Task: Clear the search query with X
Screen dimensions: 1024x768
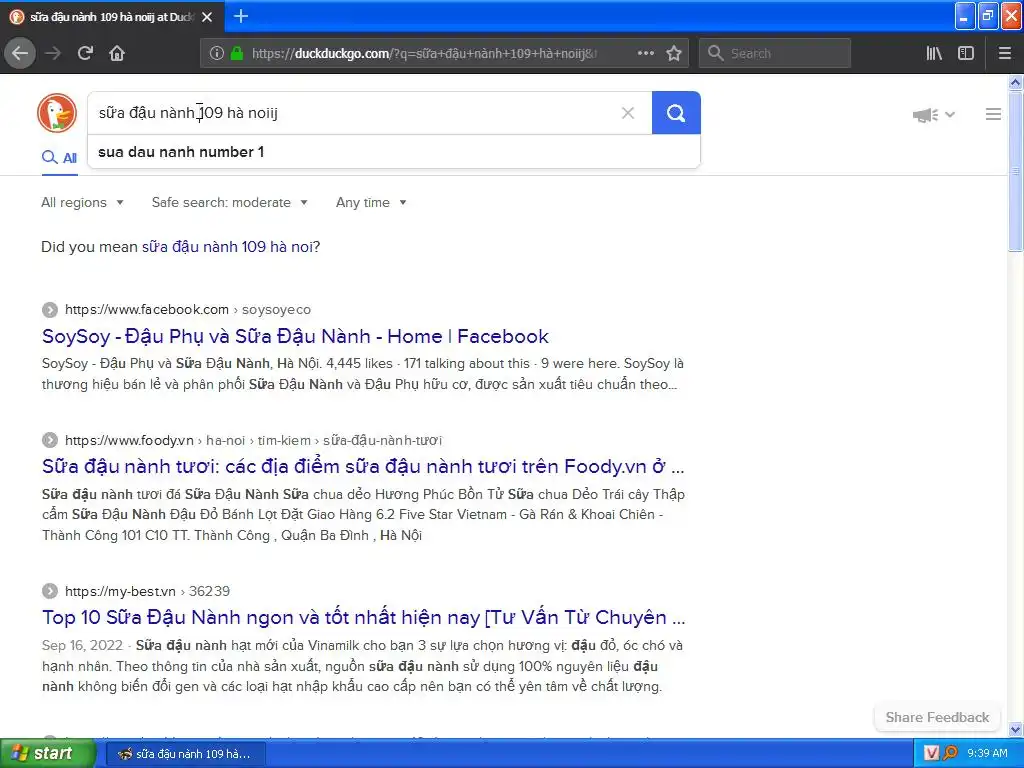Action: click(628, 113)
